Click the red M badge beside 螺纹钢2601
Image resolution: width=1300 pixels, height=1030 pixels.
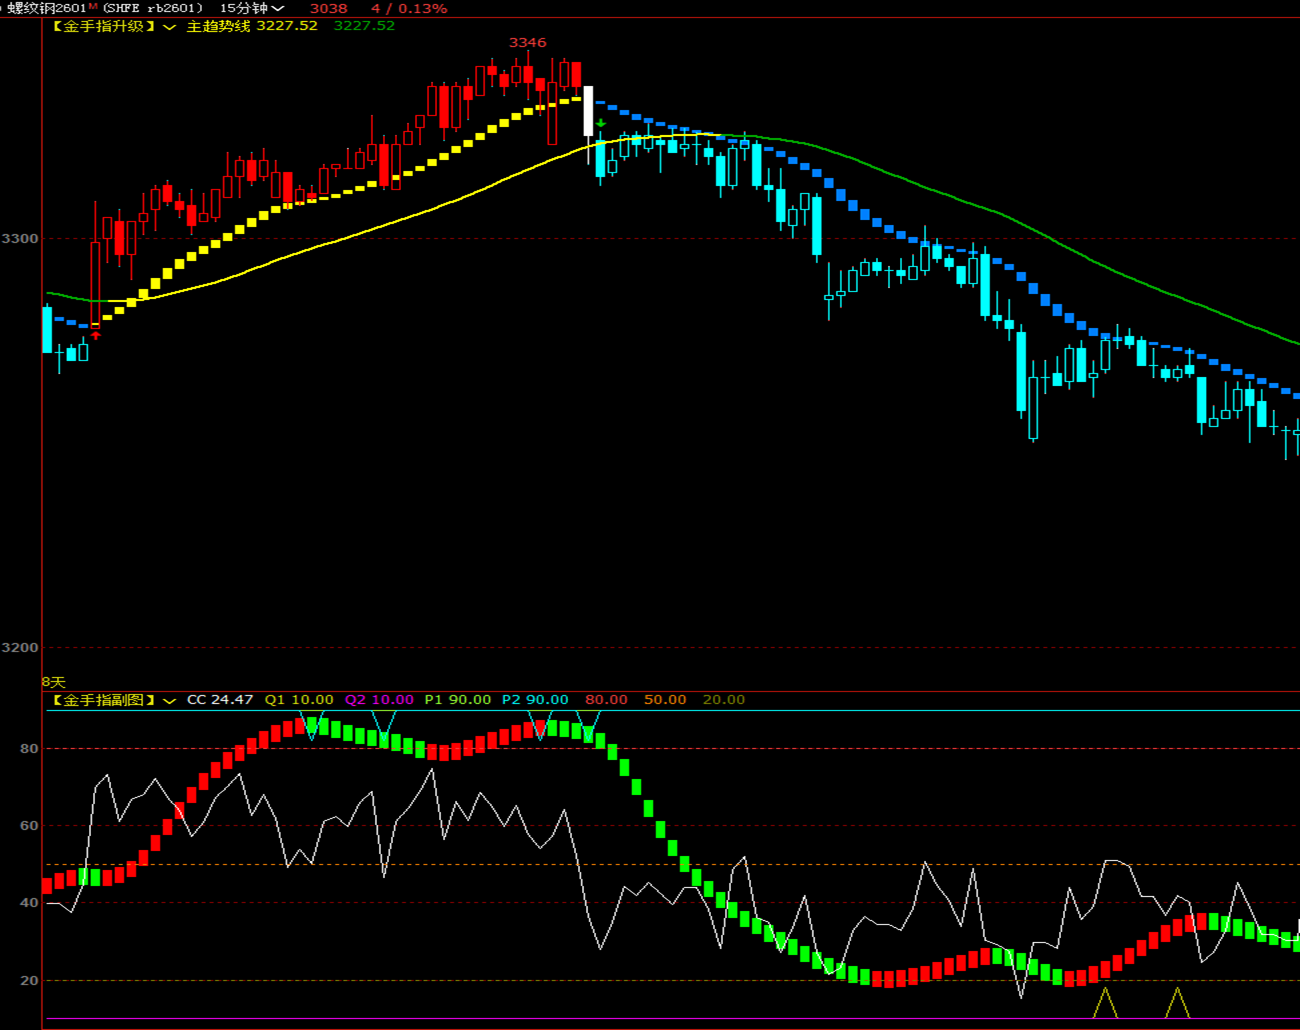click(93, 6)
